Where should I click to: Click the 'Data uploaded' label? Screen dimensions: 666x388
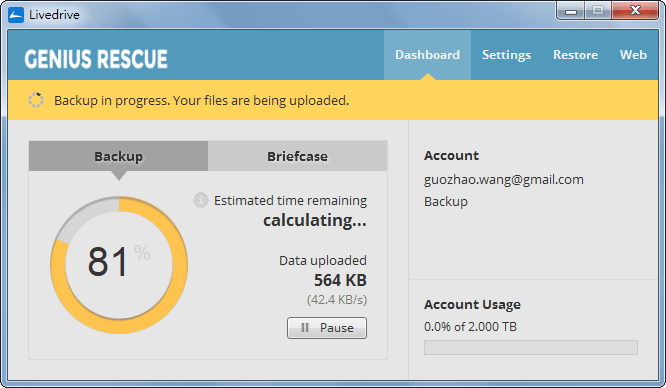click(322, 260)
